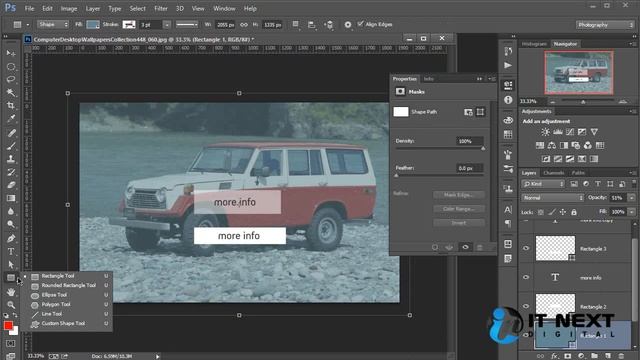Select the Horizontal Type tool
Viewport: 640px width, 360px height.
[11, 251]
